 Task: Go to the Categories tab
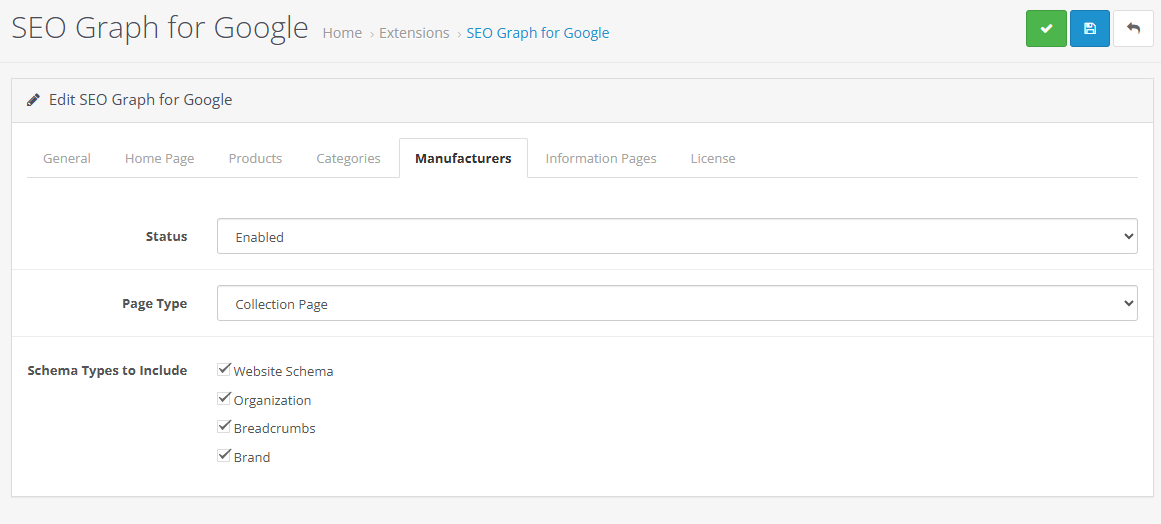pos(348,158)
